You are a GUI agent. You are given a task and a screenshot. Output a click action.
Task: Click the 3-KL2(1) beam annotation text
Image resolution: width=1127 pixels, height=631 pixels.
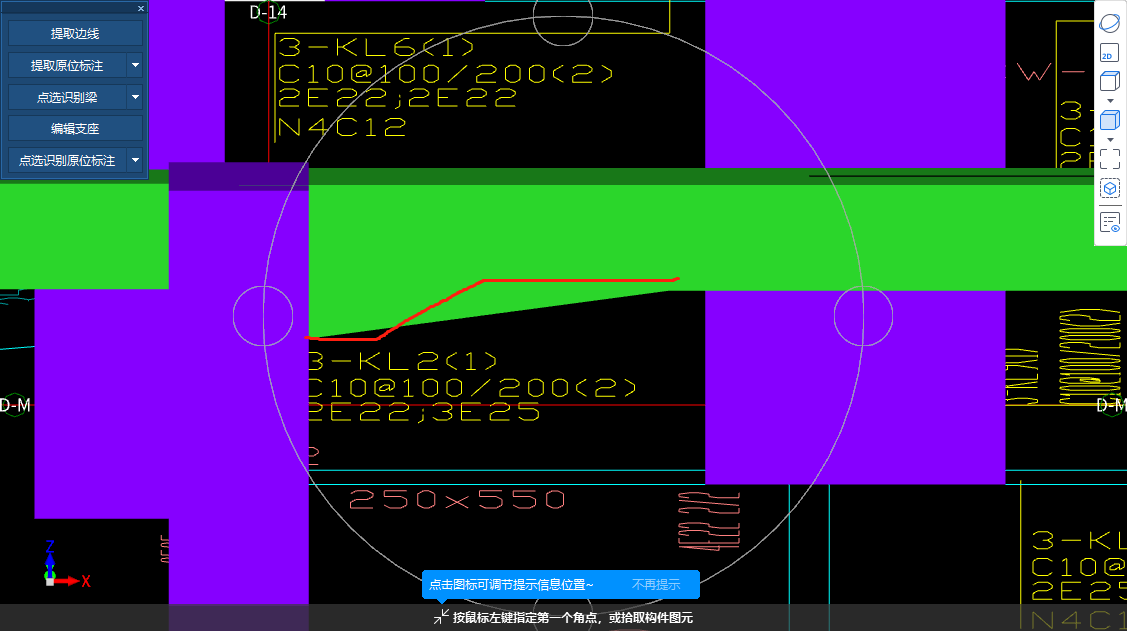pyautogui.click(x=402, y=361)
